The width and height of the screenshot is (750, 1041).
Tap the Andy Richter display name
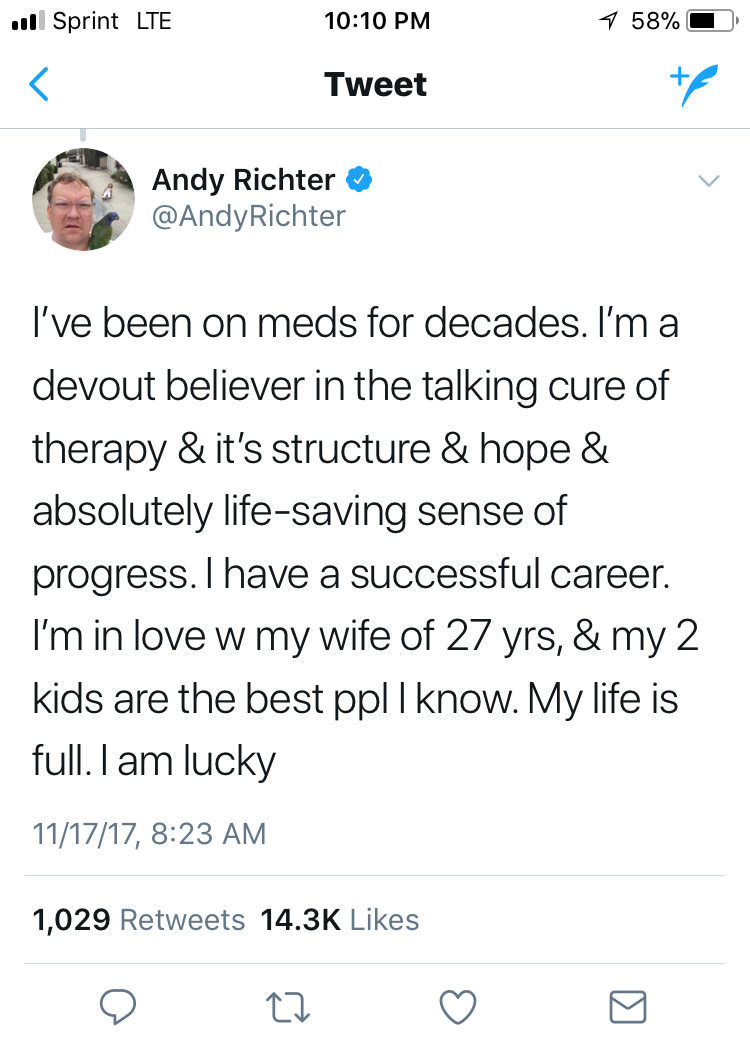[x=243, y=180]
